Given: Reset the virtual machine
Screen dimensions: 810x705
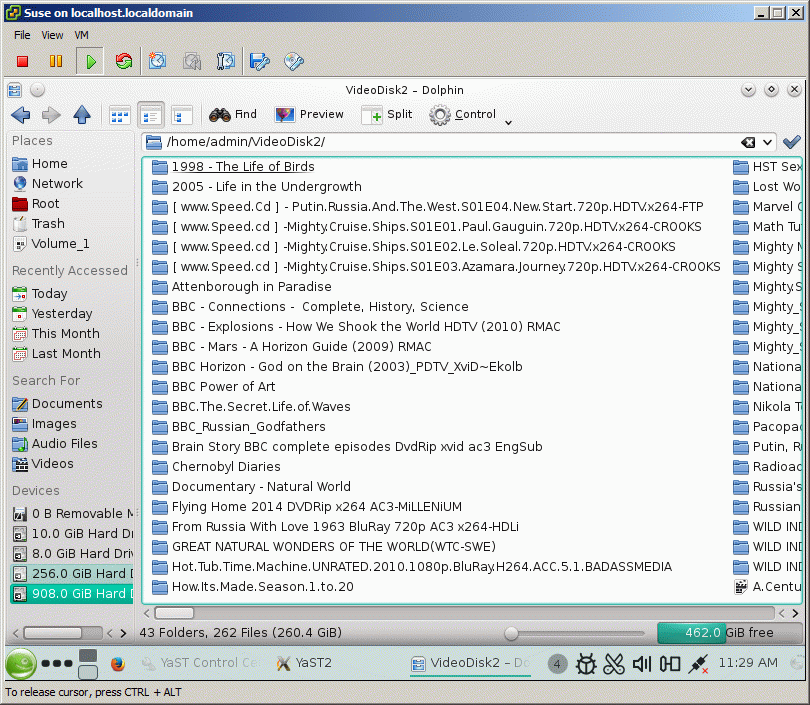Looking at the screenshot, I should [124, 61].
